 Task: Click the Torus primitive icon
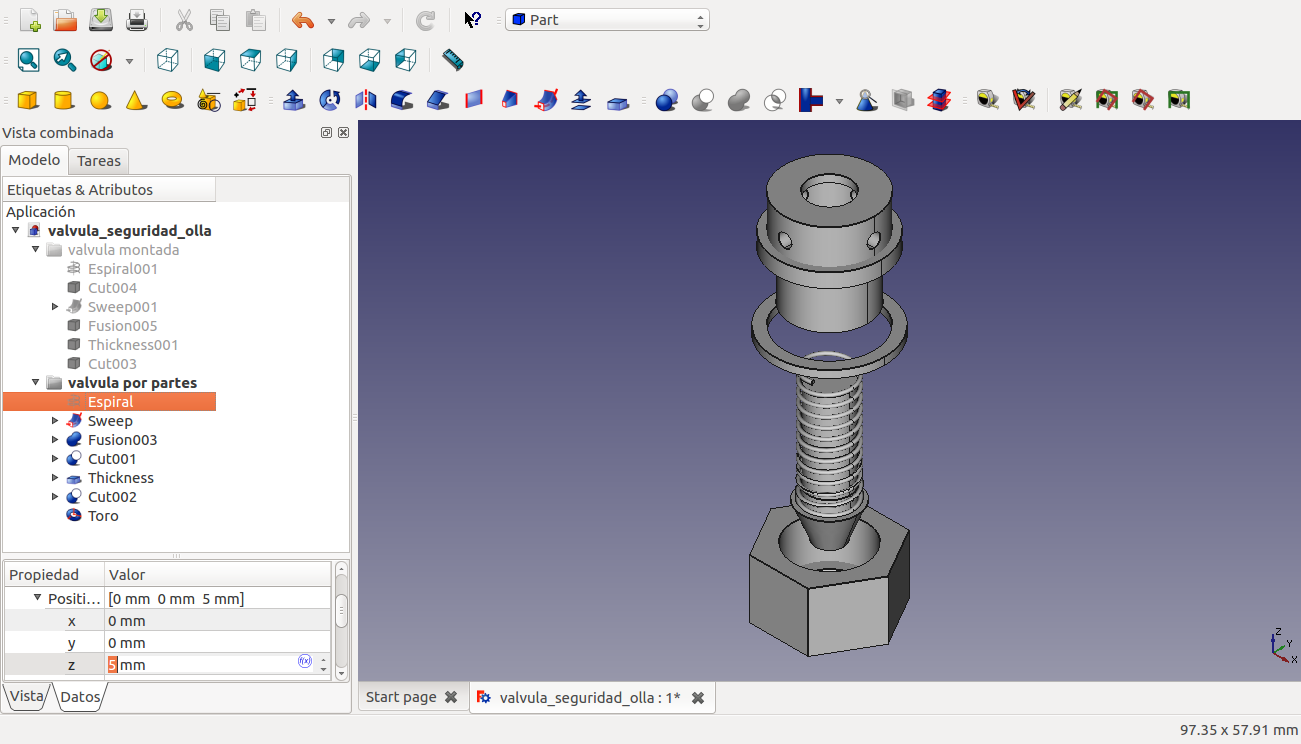[x=172, y=100]
